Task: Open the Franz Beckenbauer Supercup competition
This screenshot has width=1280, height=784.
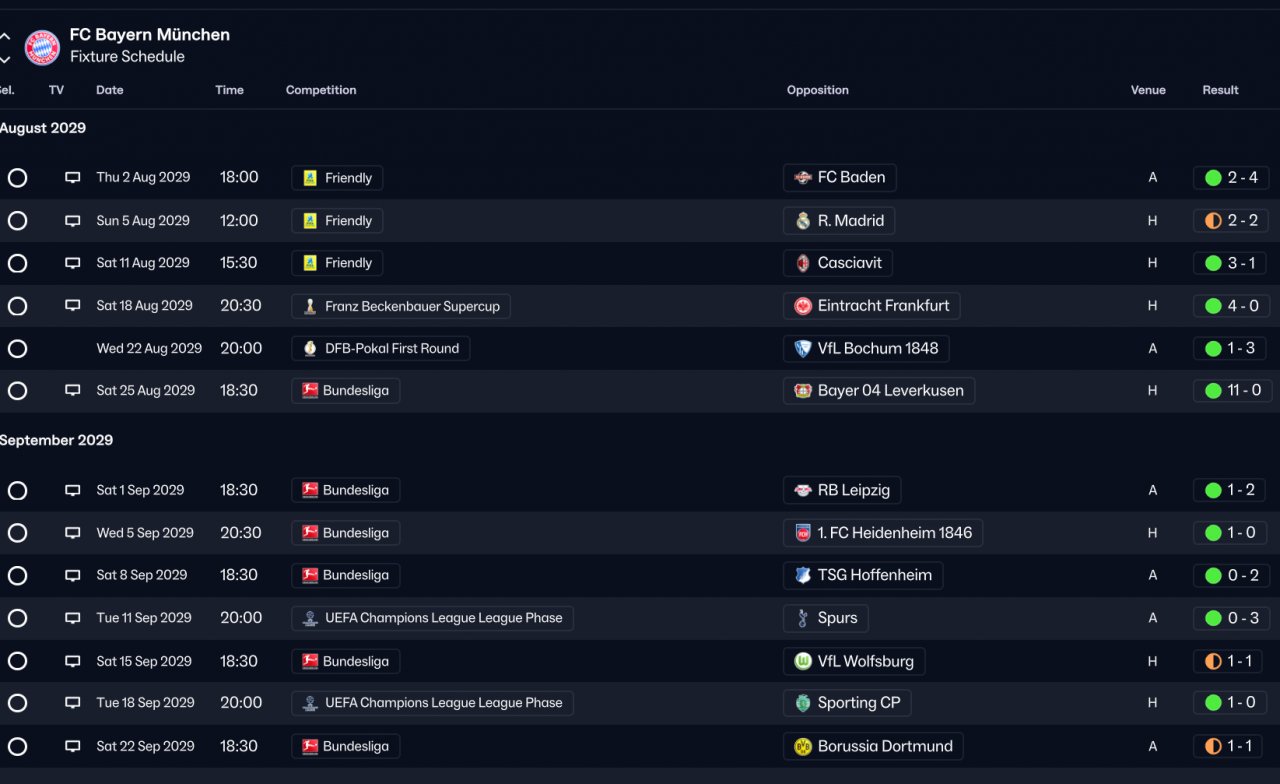Action: pos(401,306)
